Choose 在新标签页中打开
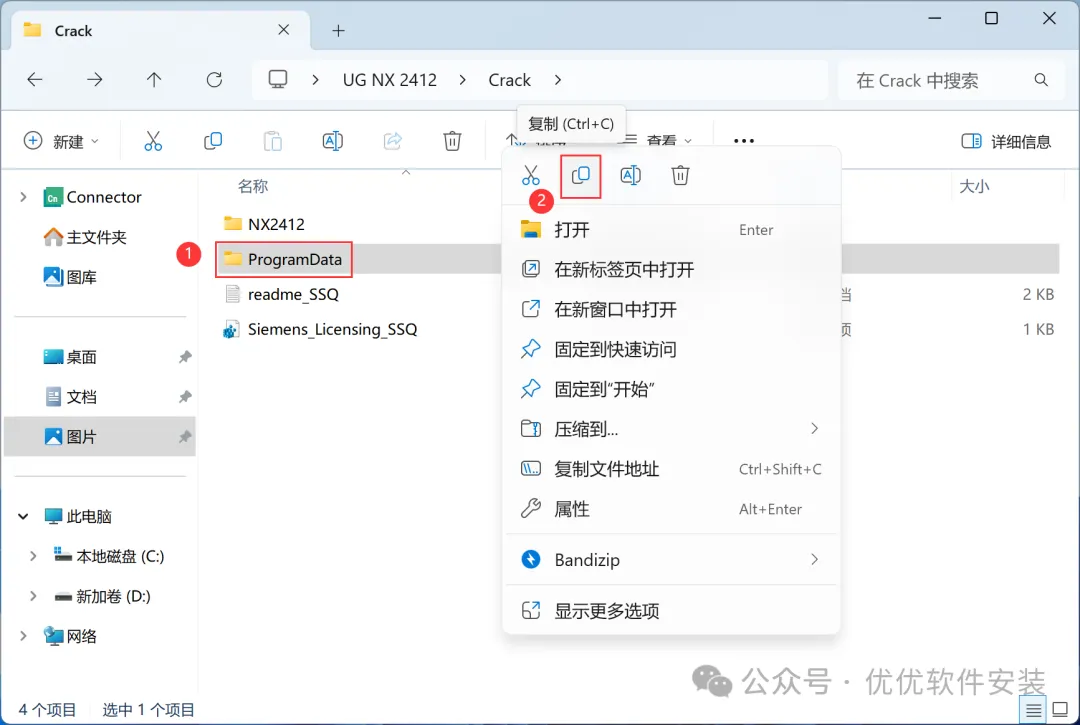The height and width of the screenshot is (725, 1080). (671, 269)
